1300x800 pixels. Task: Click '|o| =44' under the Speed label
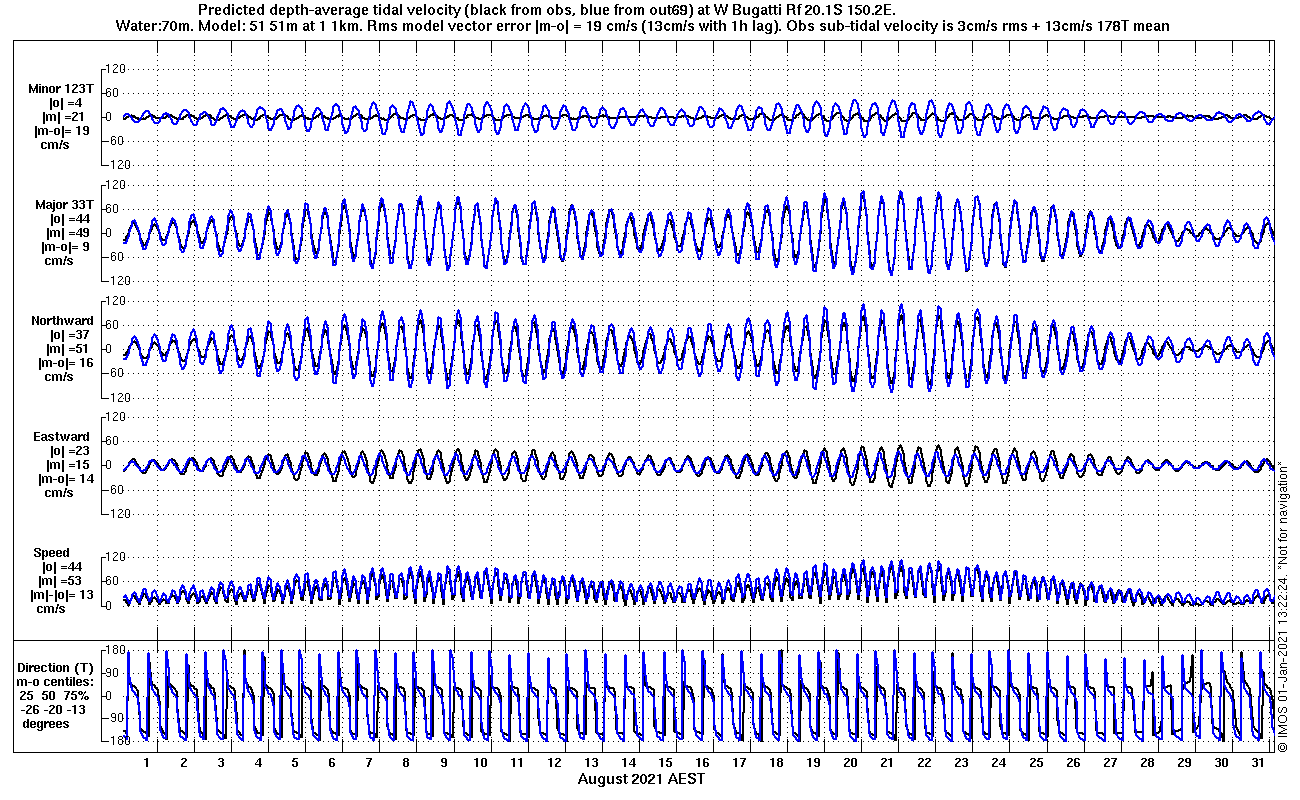coord(62,567)
